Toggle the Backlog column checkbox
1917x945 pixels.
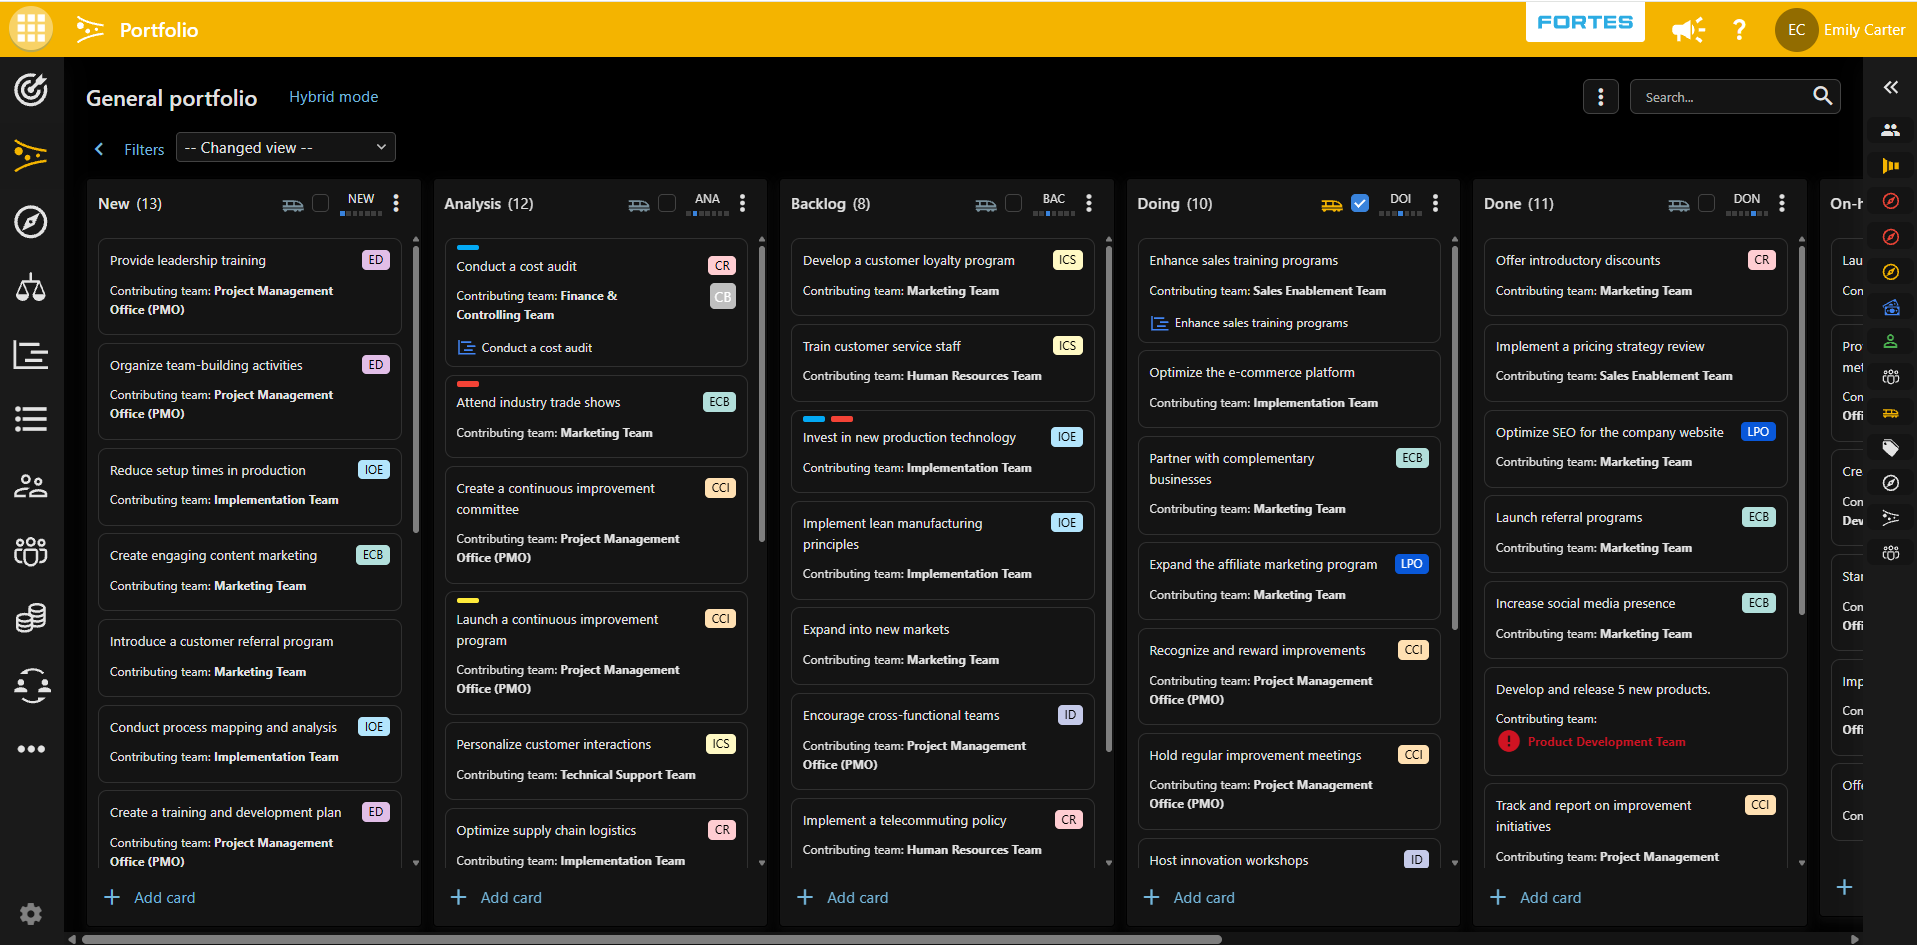coord(1013,203)
